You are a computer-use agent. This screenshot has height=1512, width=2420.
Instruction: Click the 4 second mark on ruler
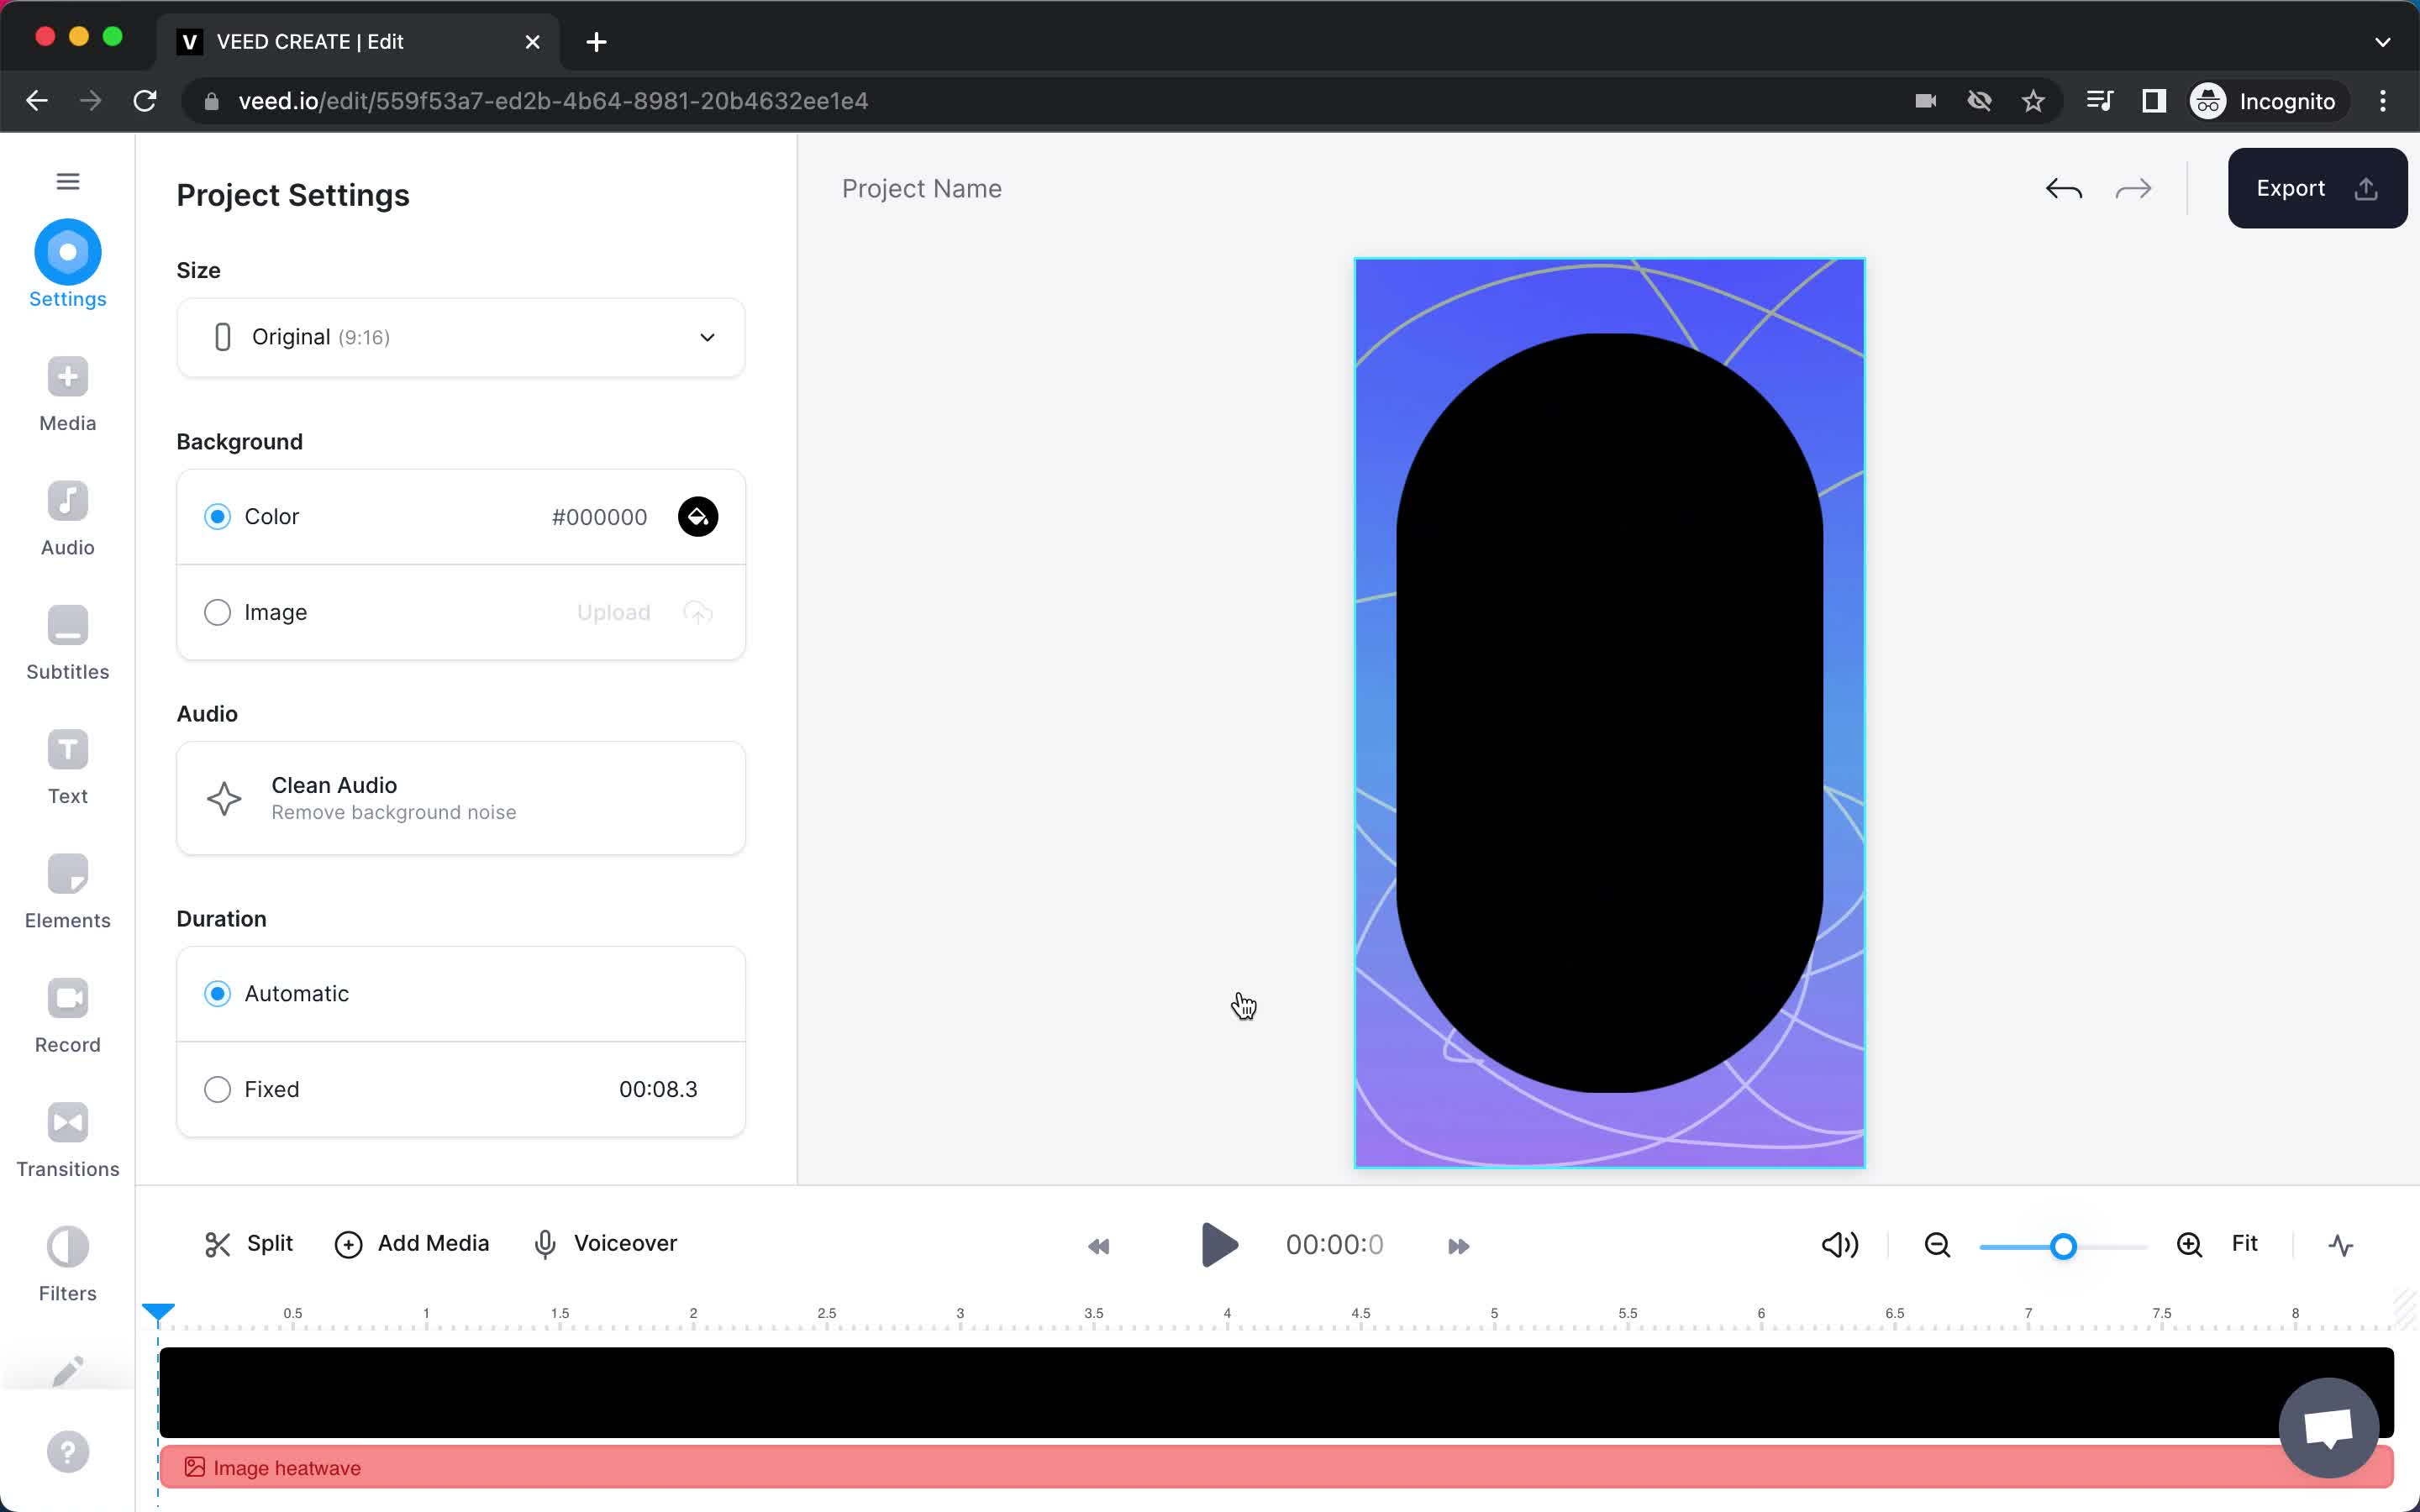[x=1226, y=1314]
